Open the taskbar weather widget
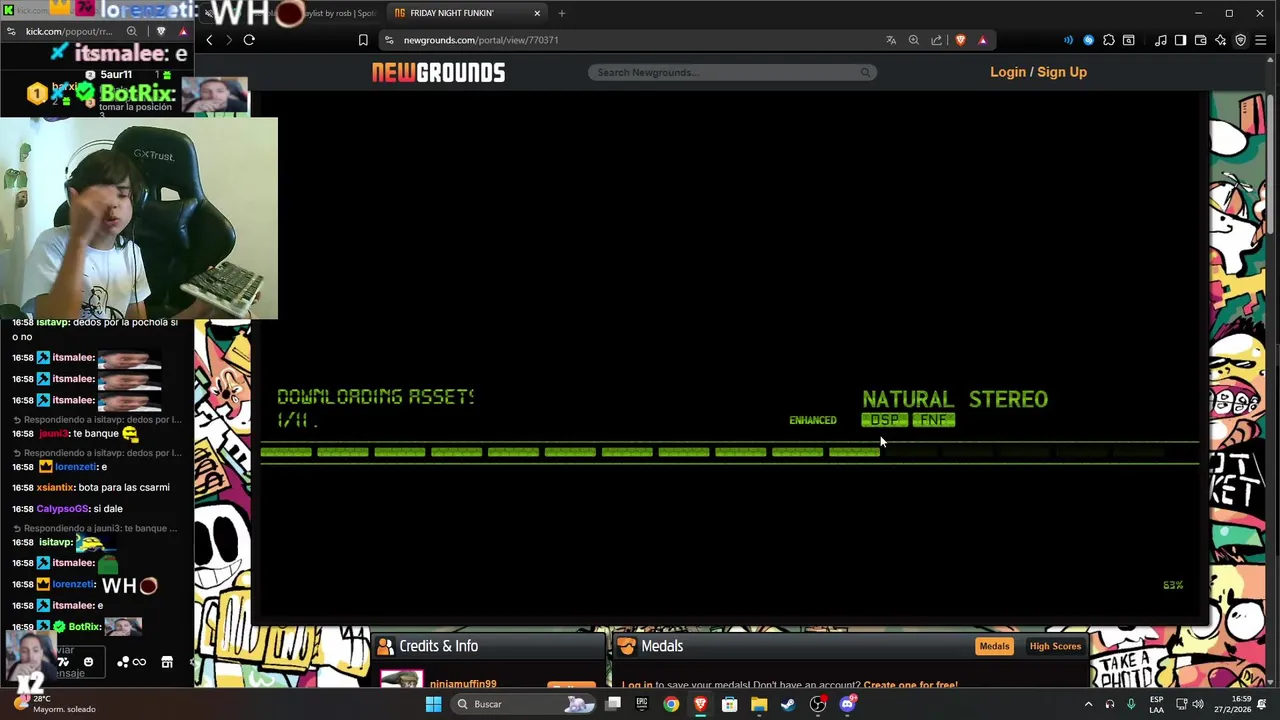The width and height of the screenshot is (1280, 720). 55,704
